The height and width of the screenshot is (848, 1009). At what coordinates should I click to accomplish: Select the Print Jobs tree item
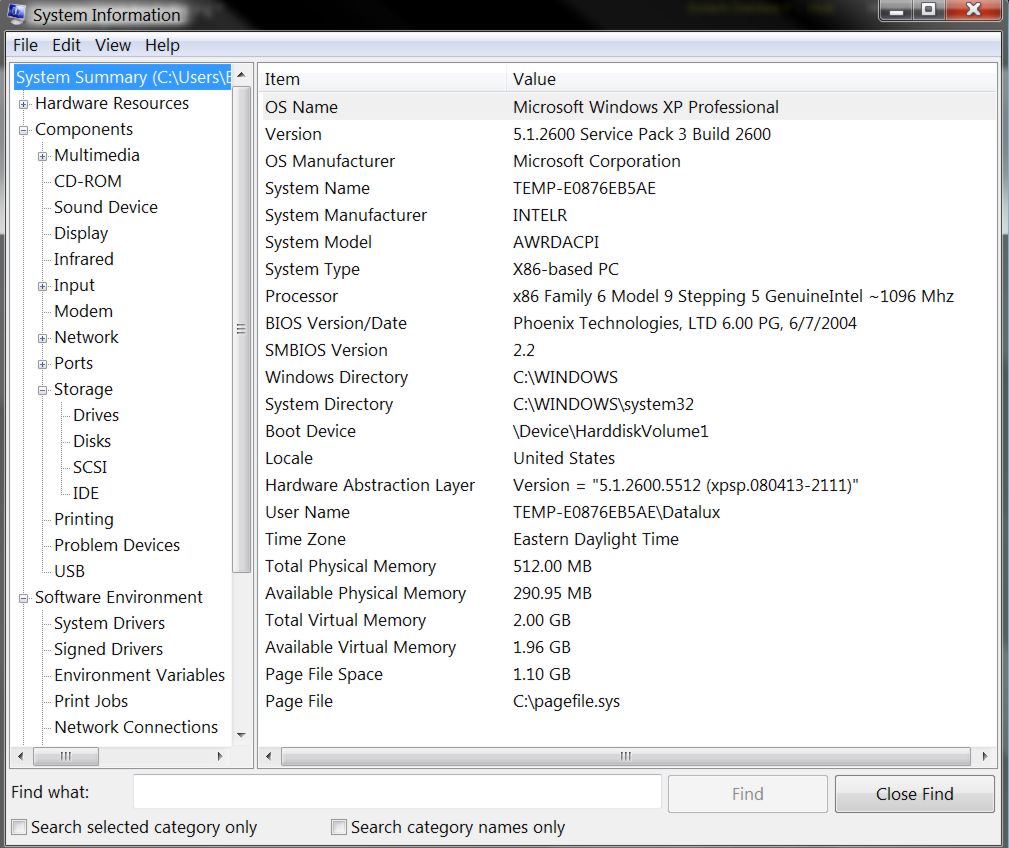point(91,701)
